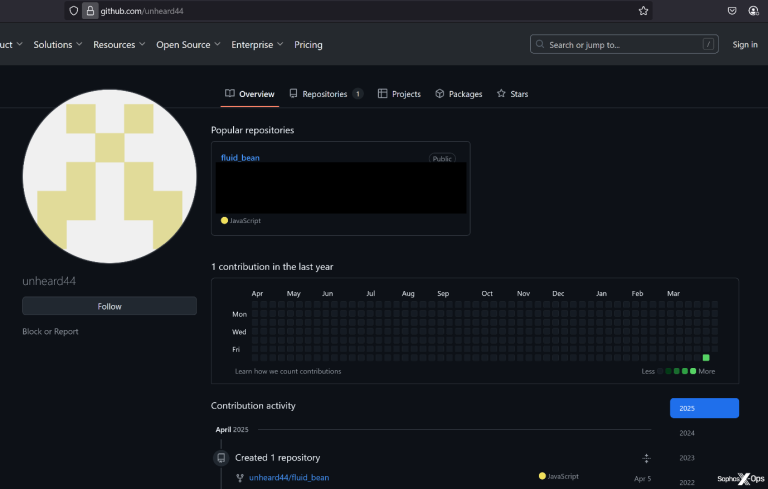Viewport: 768px width, 489px height.
Task: Switch to the Packages tab
Action: pyautogui.click(x=459, y=94)
